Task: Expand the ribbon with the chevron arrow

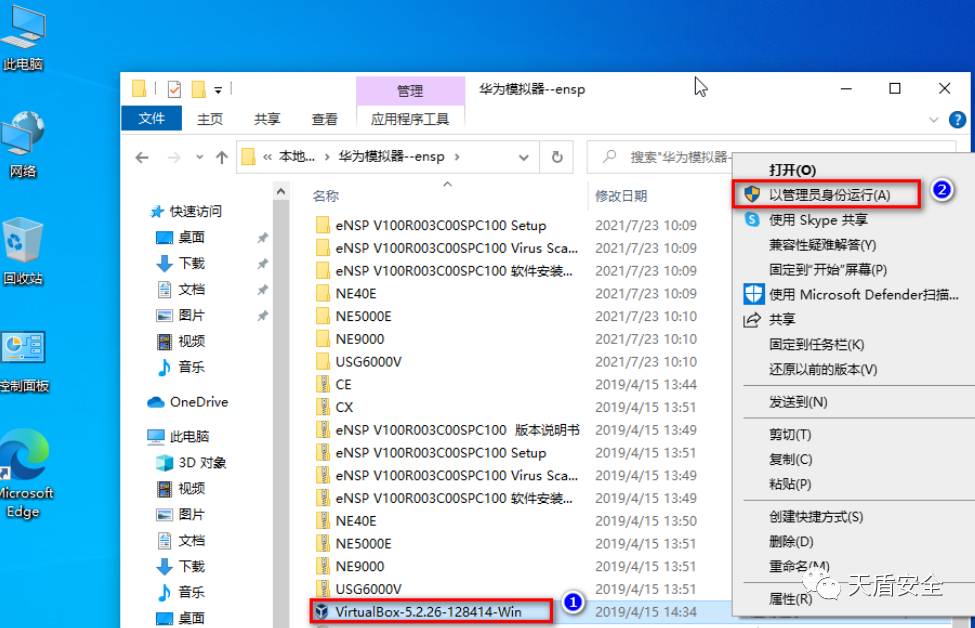Action: [933, 119]
